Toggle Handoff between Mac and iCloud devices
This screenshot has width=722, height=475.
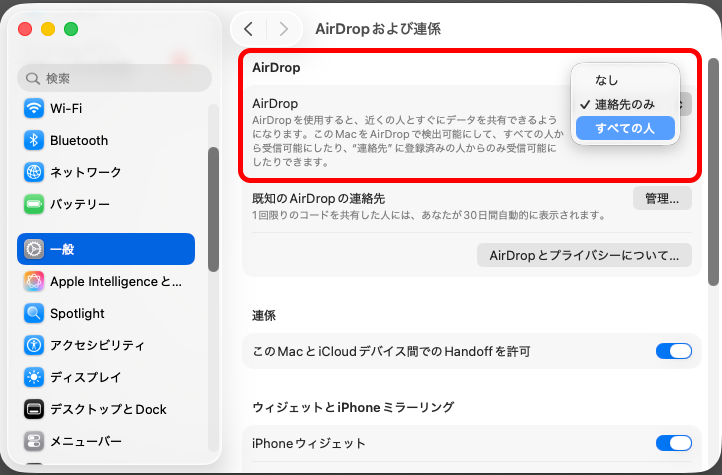click(x=674, y=351)
